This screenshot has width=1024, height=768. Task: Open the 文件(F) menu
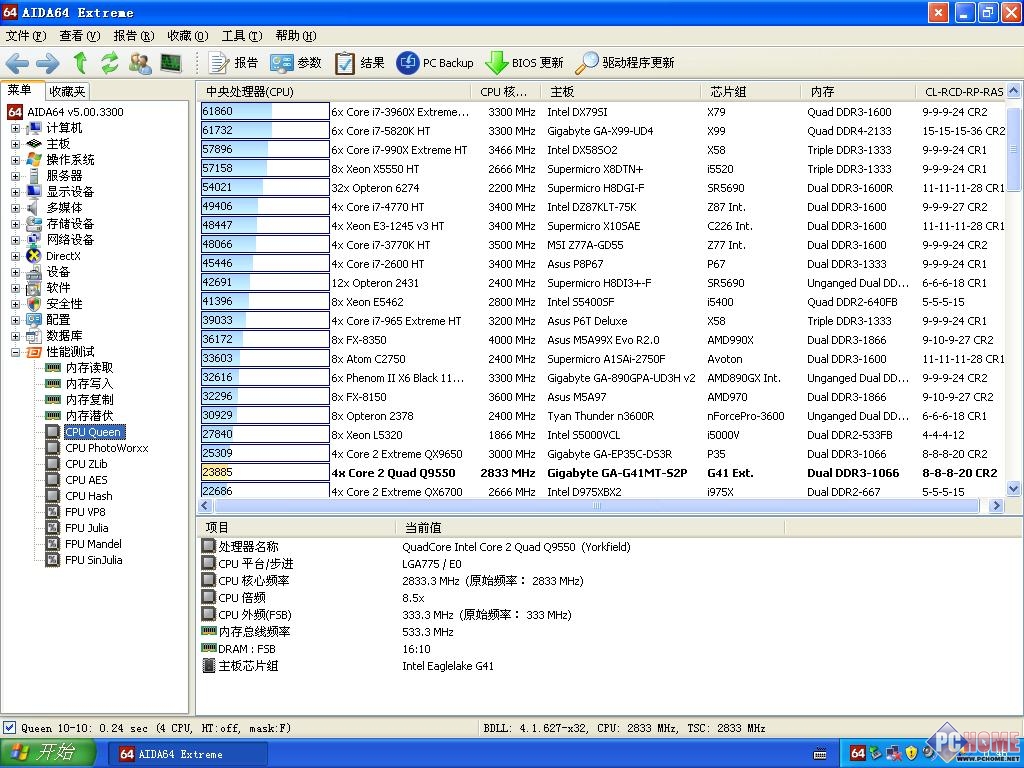[x=26, y=36]
